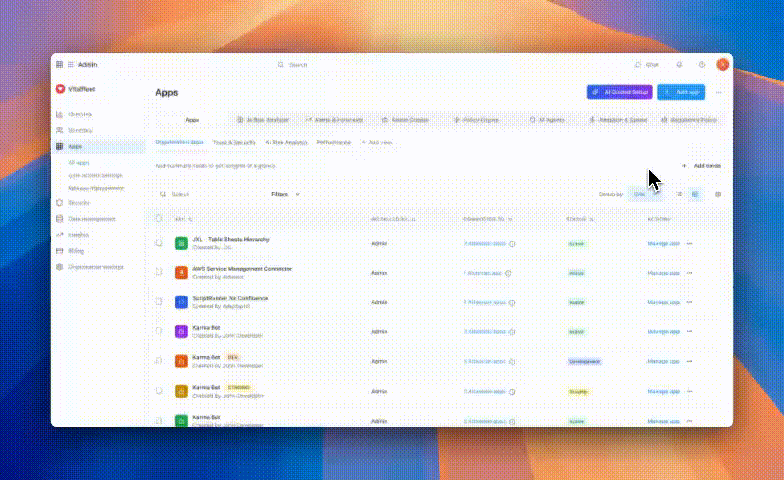Screen dimensions: 784x480
Task: Switch to the AI Agents tab
Action: tap(547, 120)
